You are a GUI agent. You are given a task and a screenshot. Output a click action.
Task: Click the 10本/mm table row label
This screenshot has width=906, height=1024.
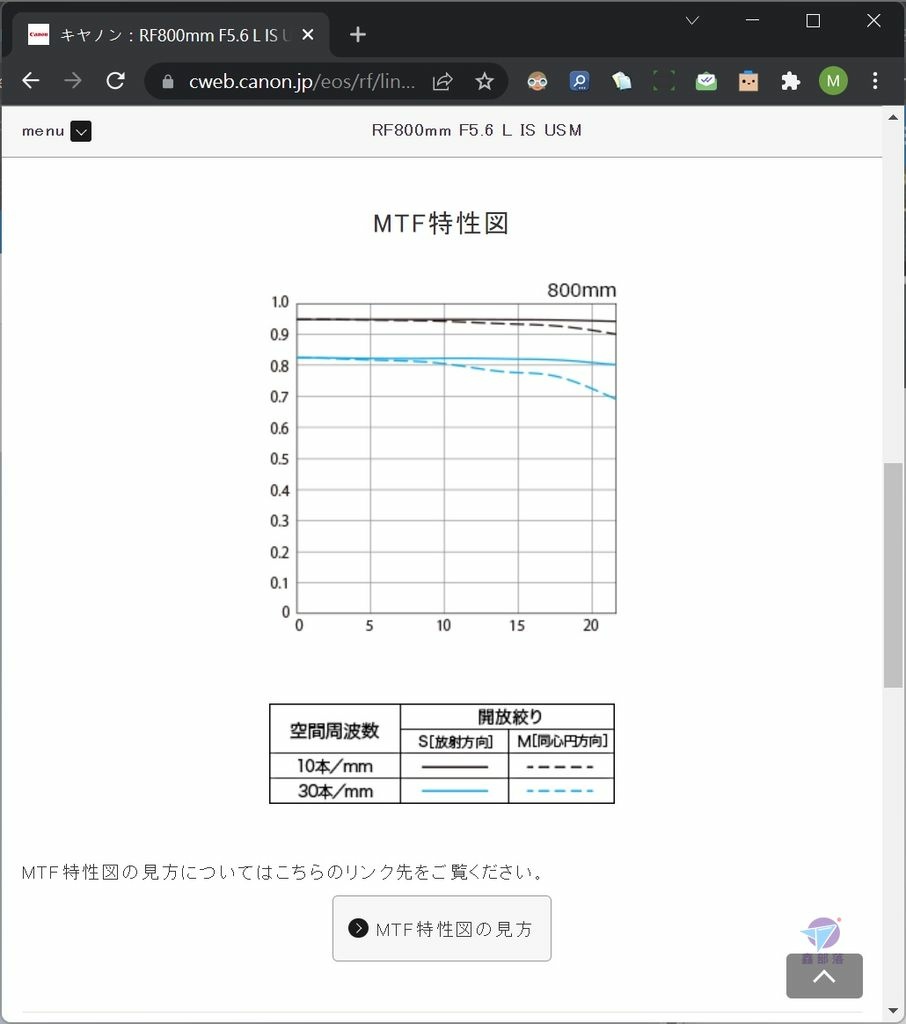(x=334, y=765)
